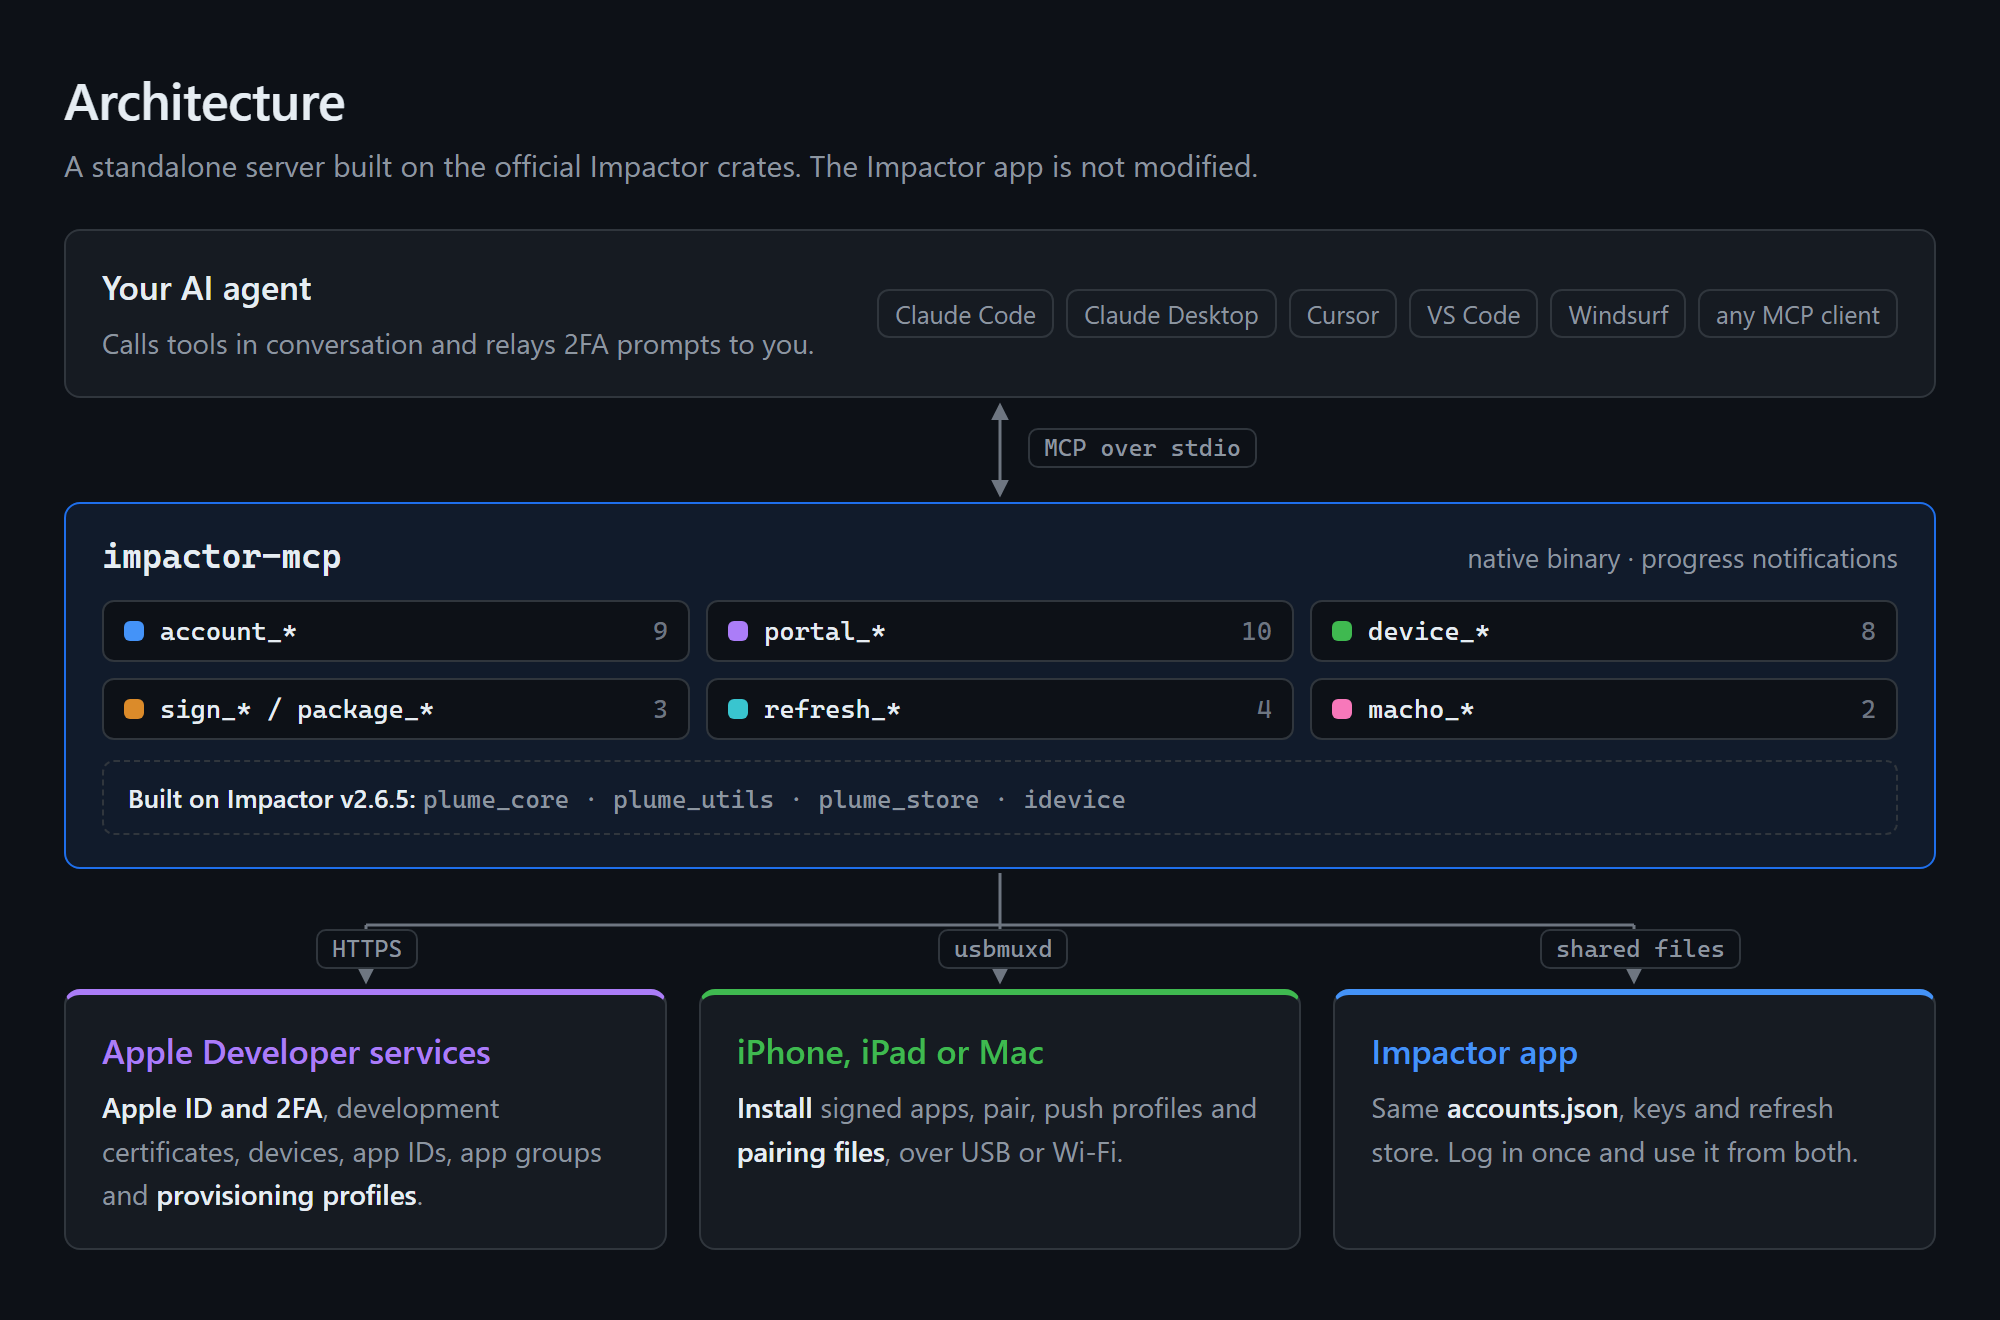Viewport: 2000px width, 1320px height.
Task: Click the orange square beside sign_* / package_*
Action: click(134, 709)
